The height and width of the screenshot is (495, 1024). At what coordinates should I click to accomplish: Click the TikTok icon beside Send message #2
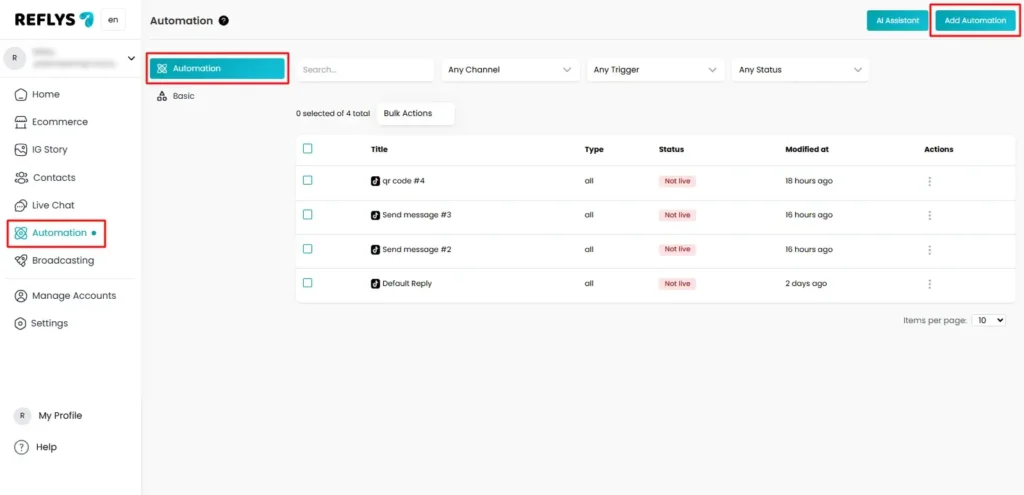click(x=376, y=249)
